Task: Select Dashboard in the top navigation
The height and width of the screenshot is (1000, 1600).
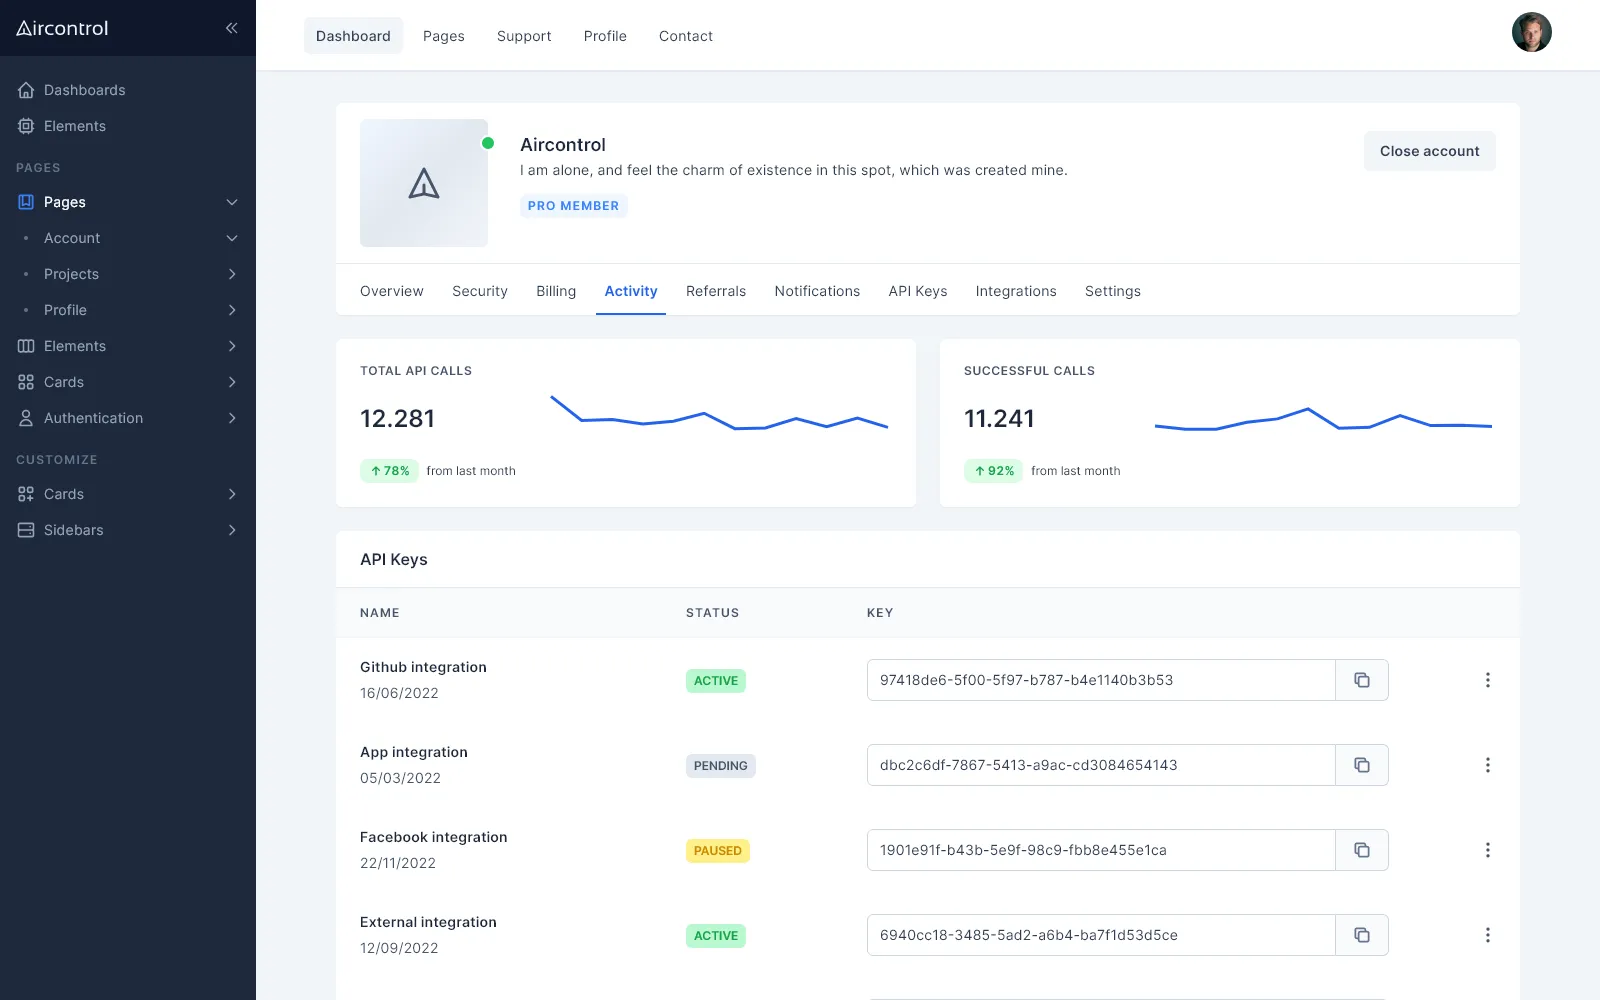Action: [x=353, y=36]
